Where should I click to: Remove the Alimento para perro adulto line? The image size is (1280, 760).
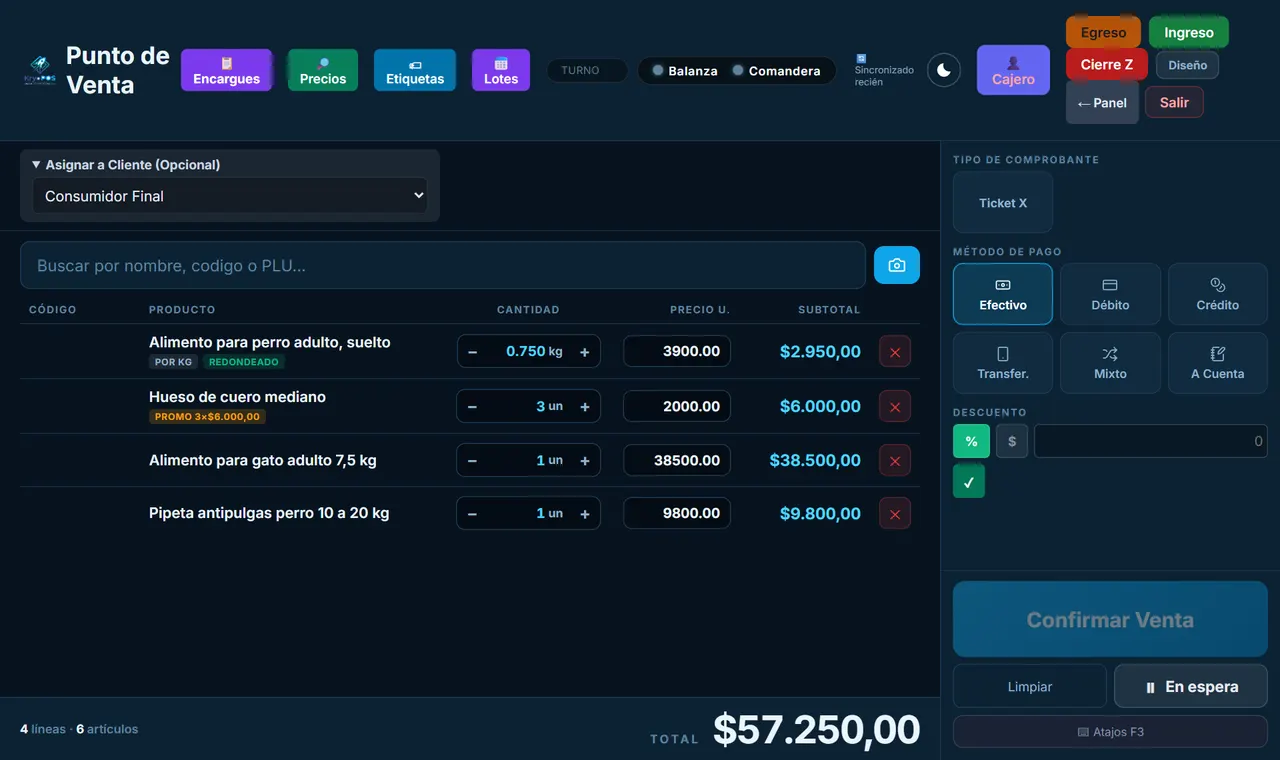[895, 352]
